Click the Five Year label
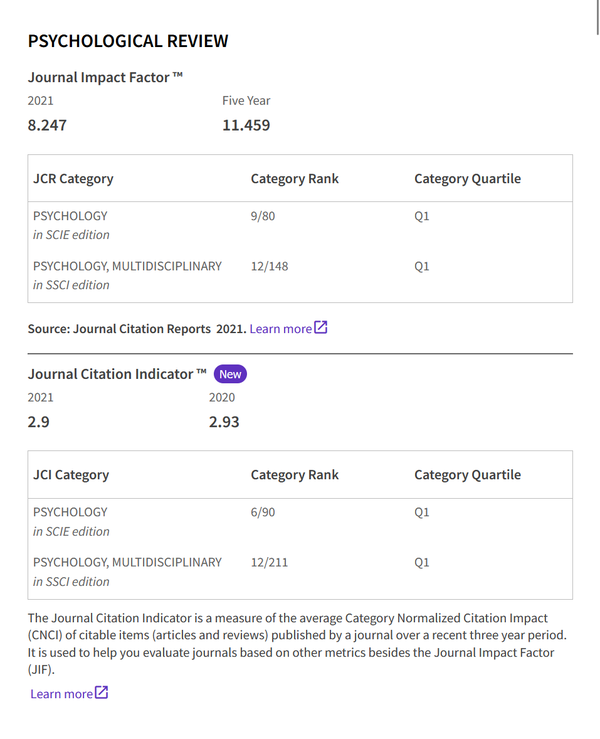Image resolution: width=600 pixels, height=739 pixels. coord(246,100)
